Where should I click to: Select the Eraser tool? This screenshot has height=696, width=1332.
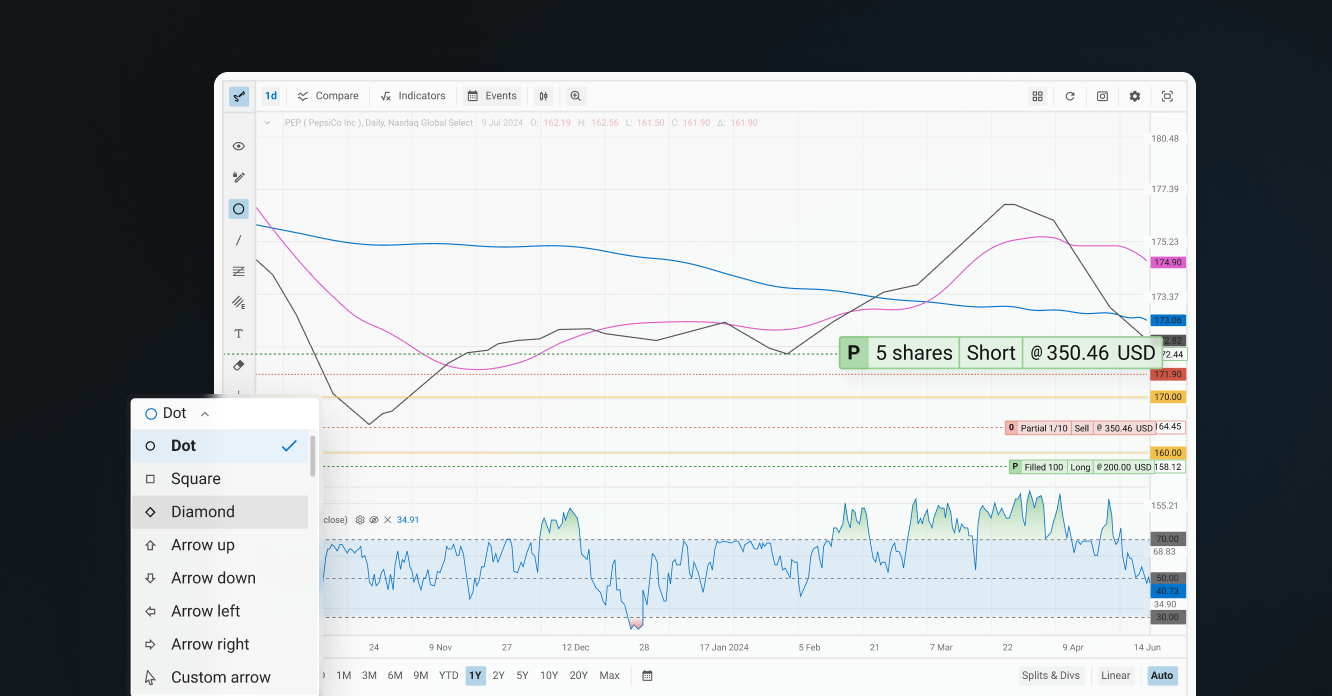(238, 365)
